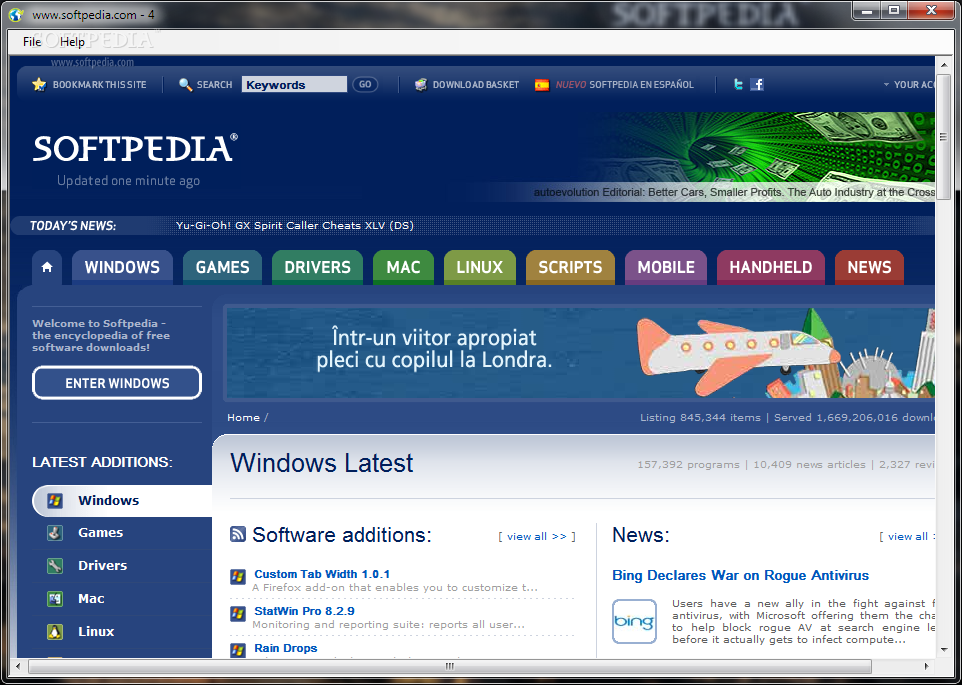962x685 pixels.
Task: Switch to the LINUX tab
Action: pyautogui.click(x=480, y=267)
